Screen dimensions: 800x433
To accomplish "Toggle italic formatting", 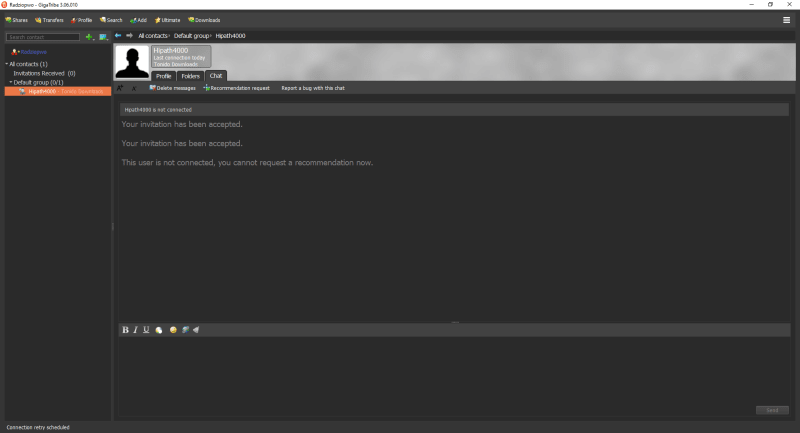I will 136,330.
